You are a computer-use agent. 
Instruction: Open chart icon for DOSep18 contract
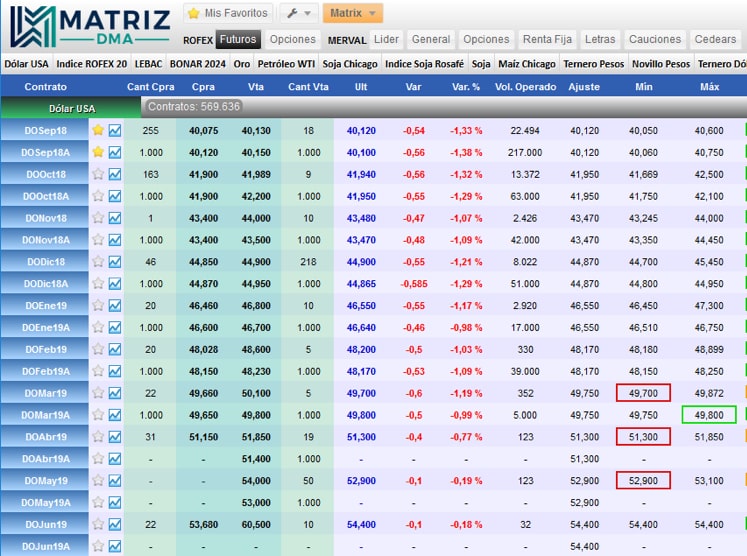coord(115,130)
